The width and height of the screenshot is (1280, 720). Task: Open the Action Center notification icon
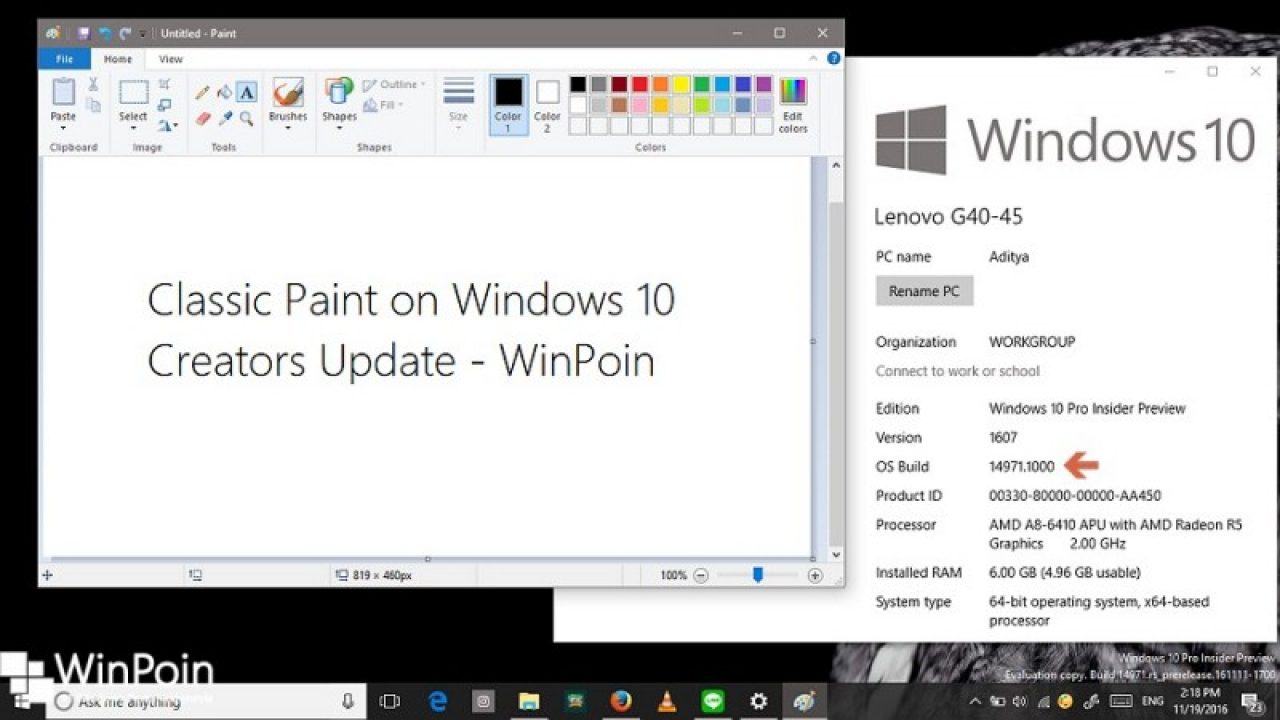click(1251, 701)
